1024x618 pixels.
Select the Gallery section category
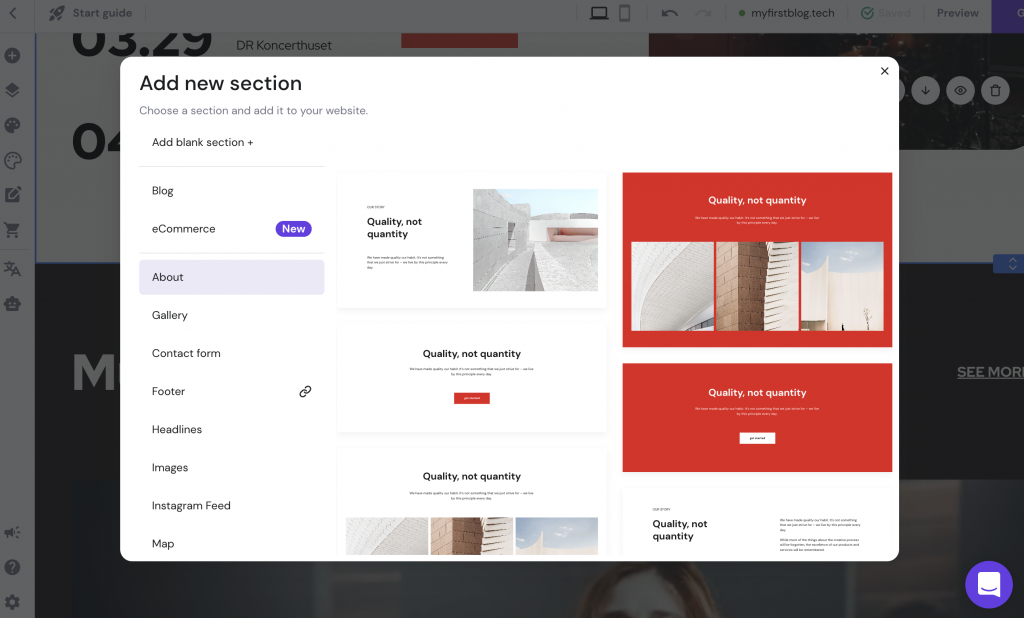click(x=170, y=315)
